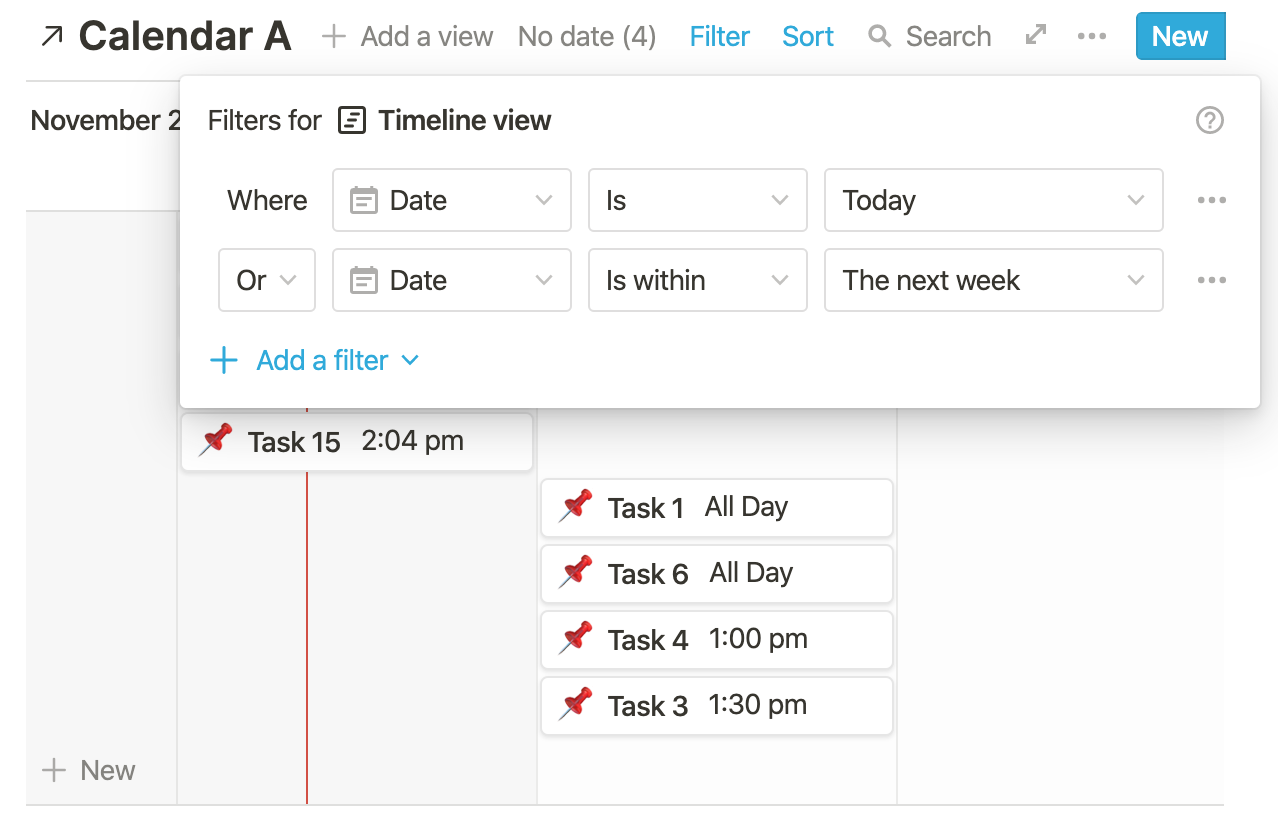Expand 'The next week' value dropdown
Viewport: 1278px width, 836px height.
coord(993,280)
